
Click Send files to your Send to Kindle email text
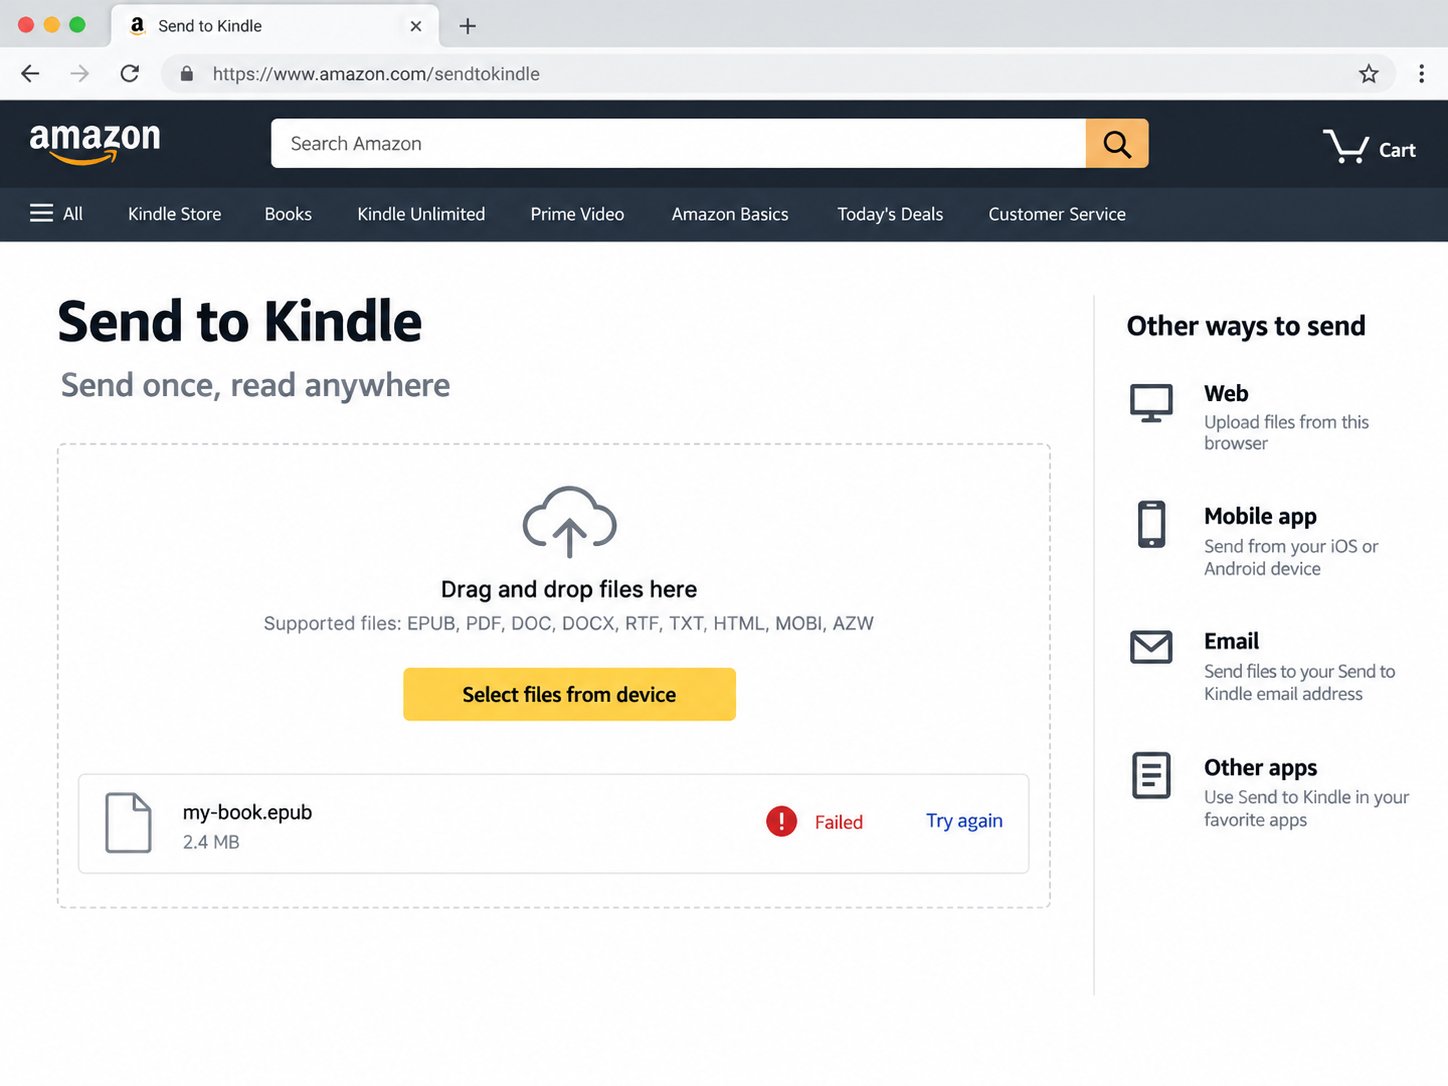(1299, 682)
